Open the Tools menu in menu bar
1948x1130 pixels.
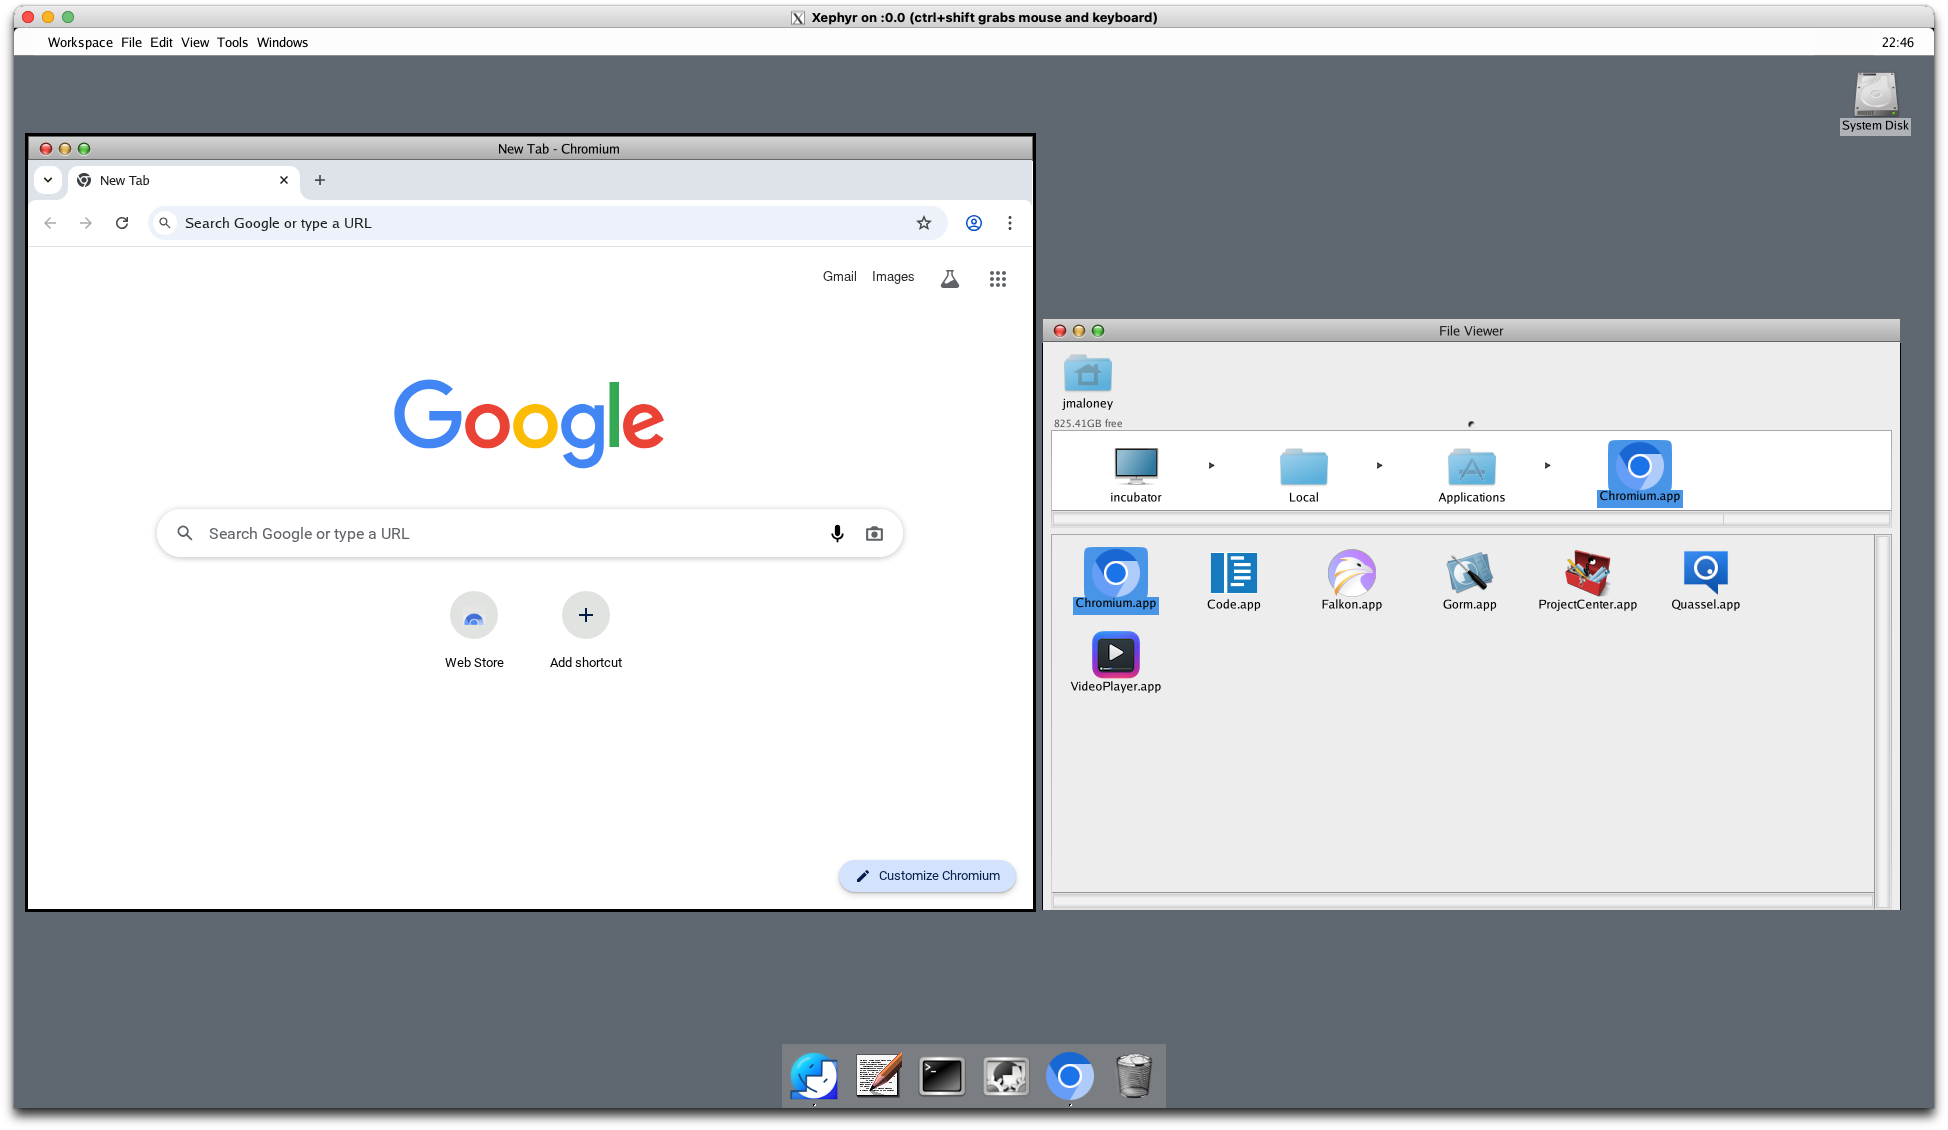coord(232,42)
